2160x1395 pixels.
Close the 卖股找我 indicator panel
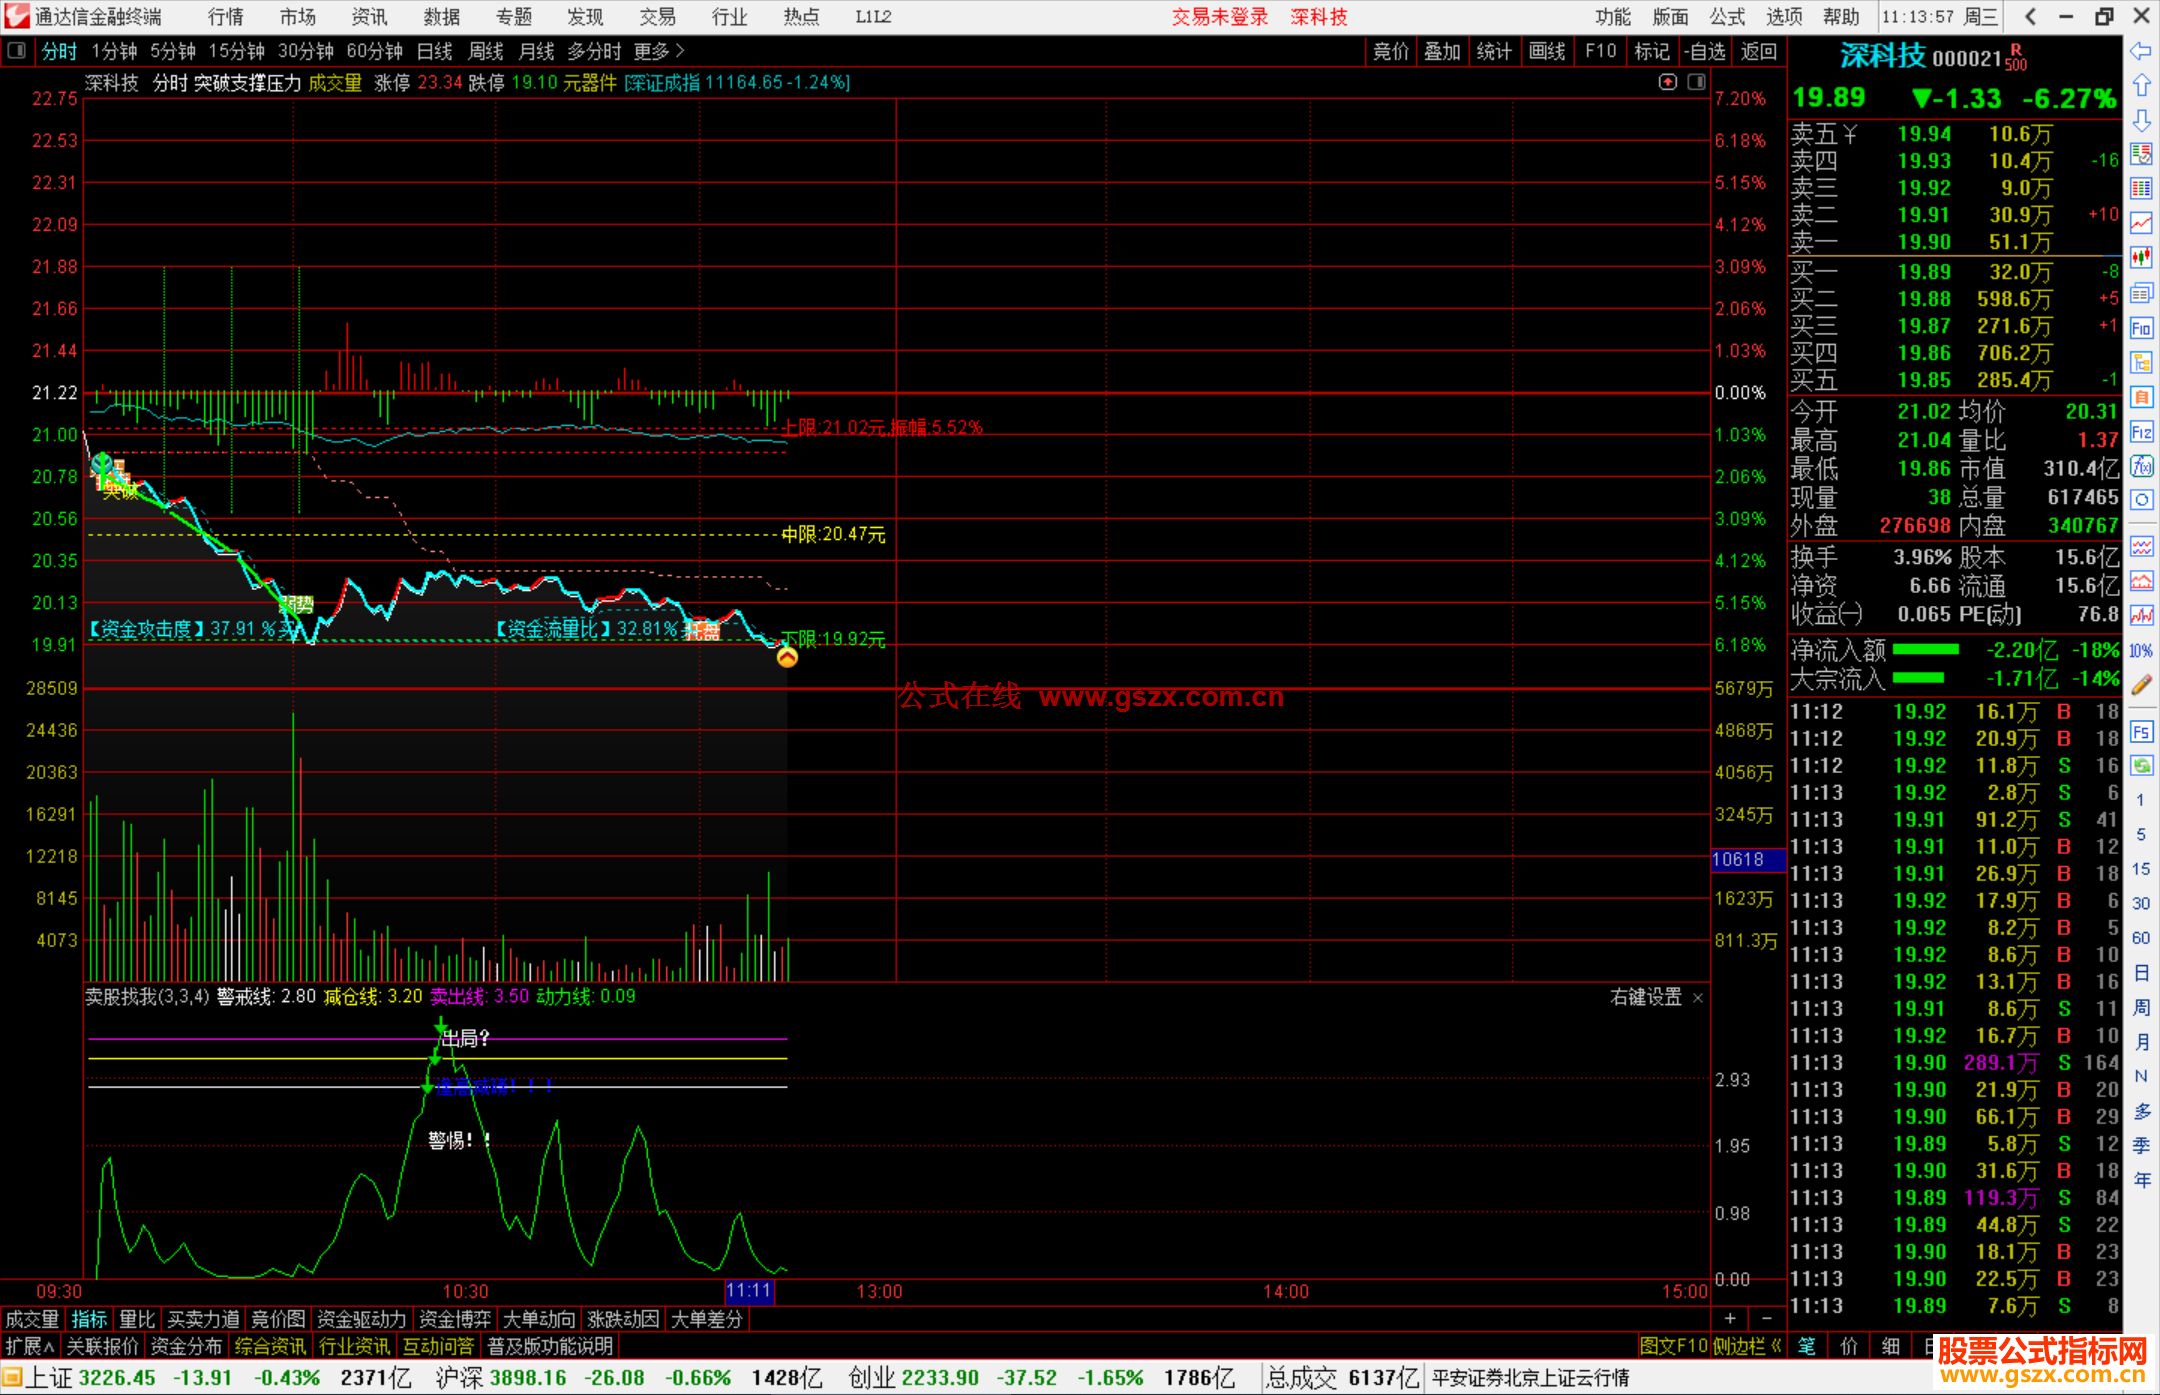[x=1697, y=998]
